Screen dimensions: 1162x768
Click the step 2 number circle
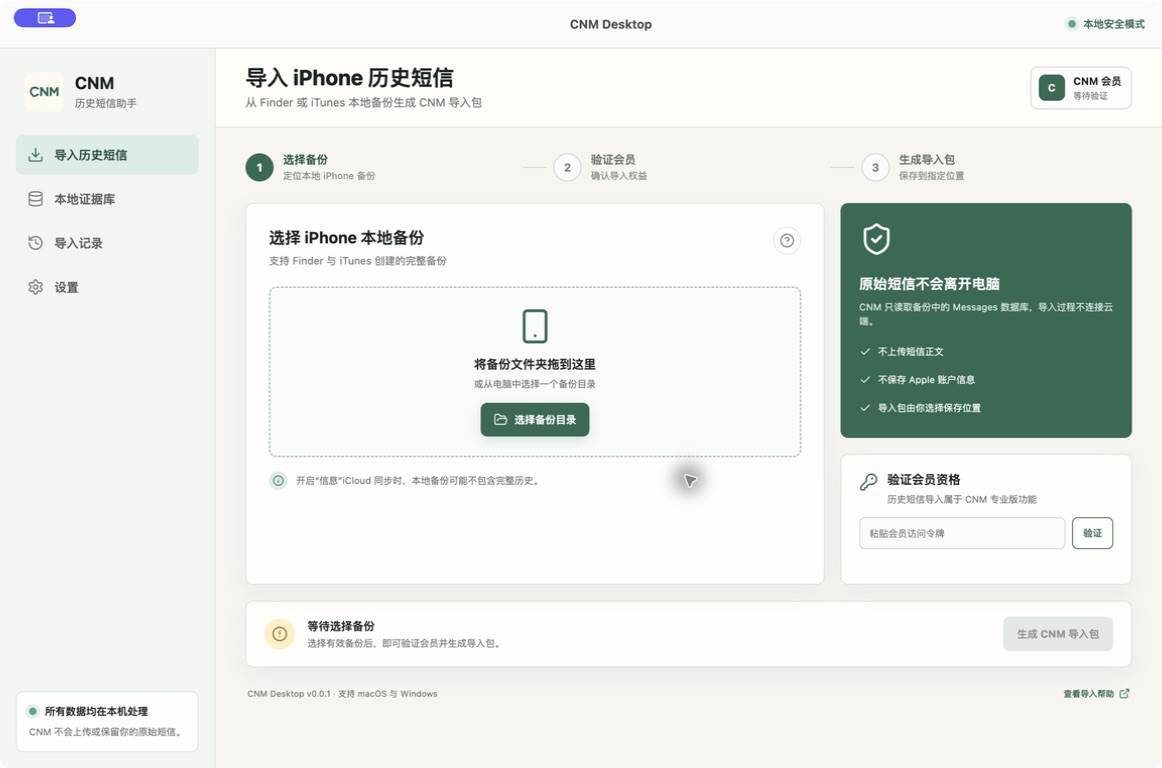pos(568,168)
